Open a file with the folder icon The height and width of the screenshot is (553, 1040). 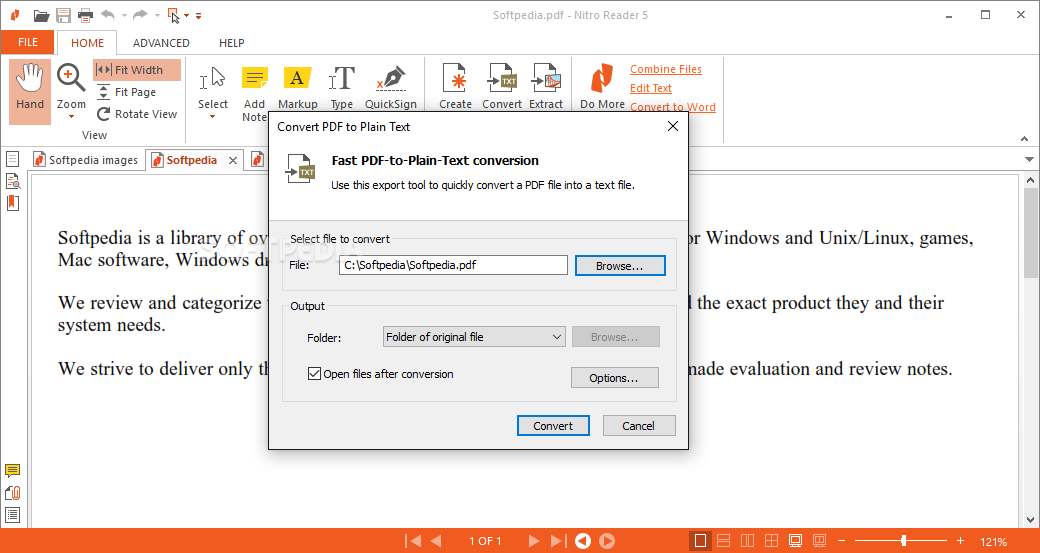click(x=41, y=15)
